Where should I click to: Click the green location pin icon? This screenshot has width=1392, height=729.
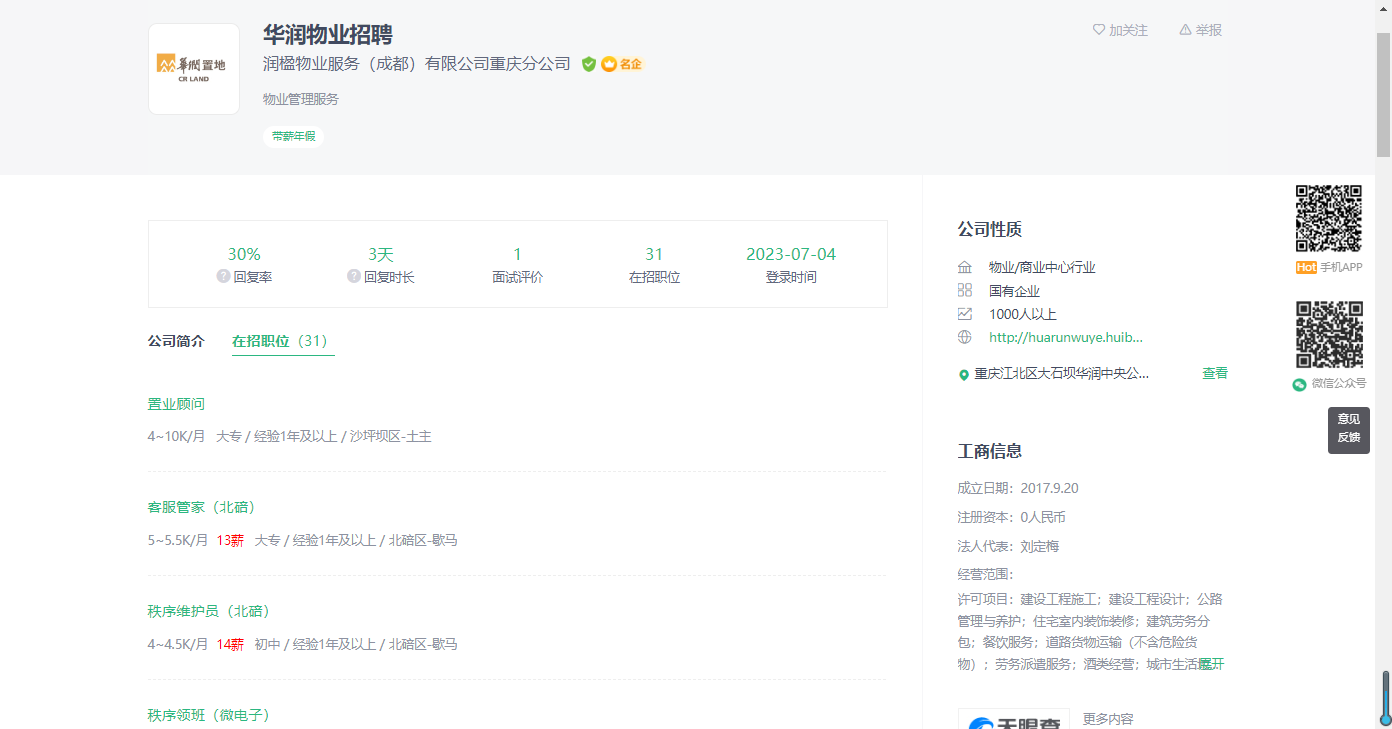[x=964, y=375]
